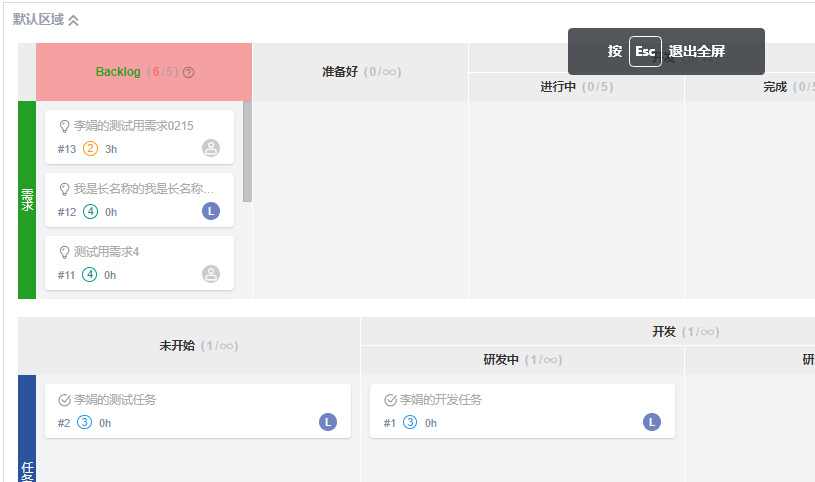Screen dimensions: 815x482
Task: Collapse the 默认区域 section chevron
Action: tap(73, 20)
